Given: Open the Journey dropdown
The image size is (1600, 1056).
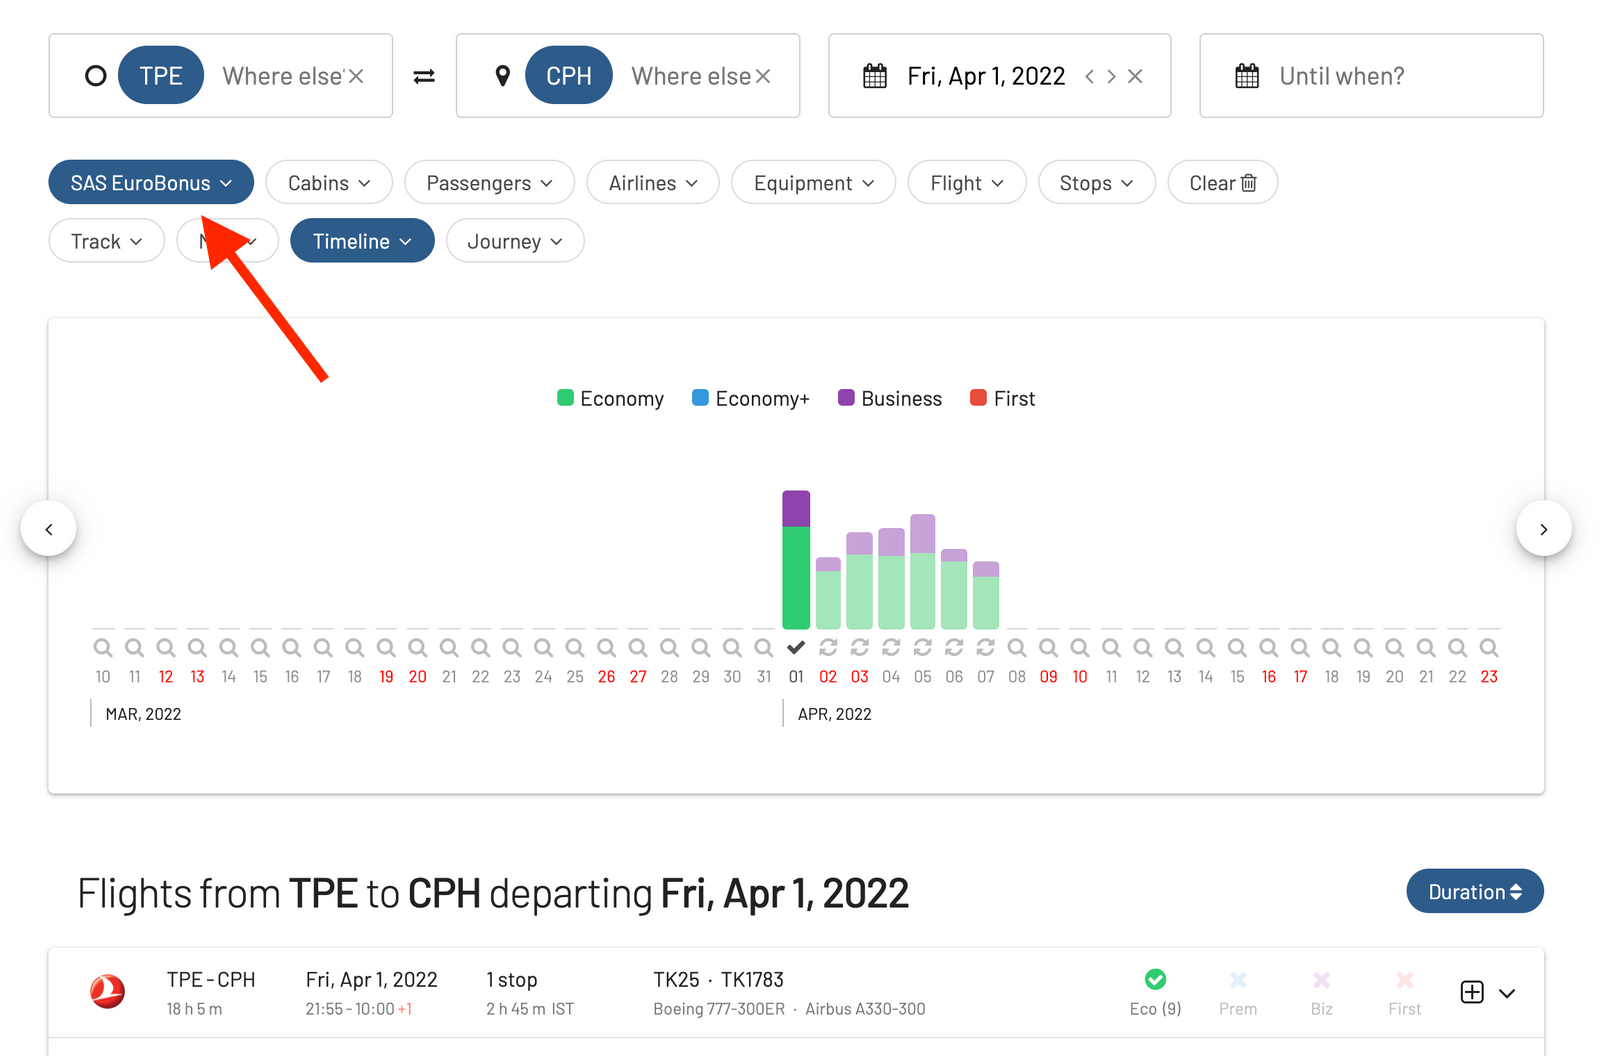Looking at the screenshot, I should coord(515,240).
